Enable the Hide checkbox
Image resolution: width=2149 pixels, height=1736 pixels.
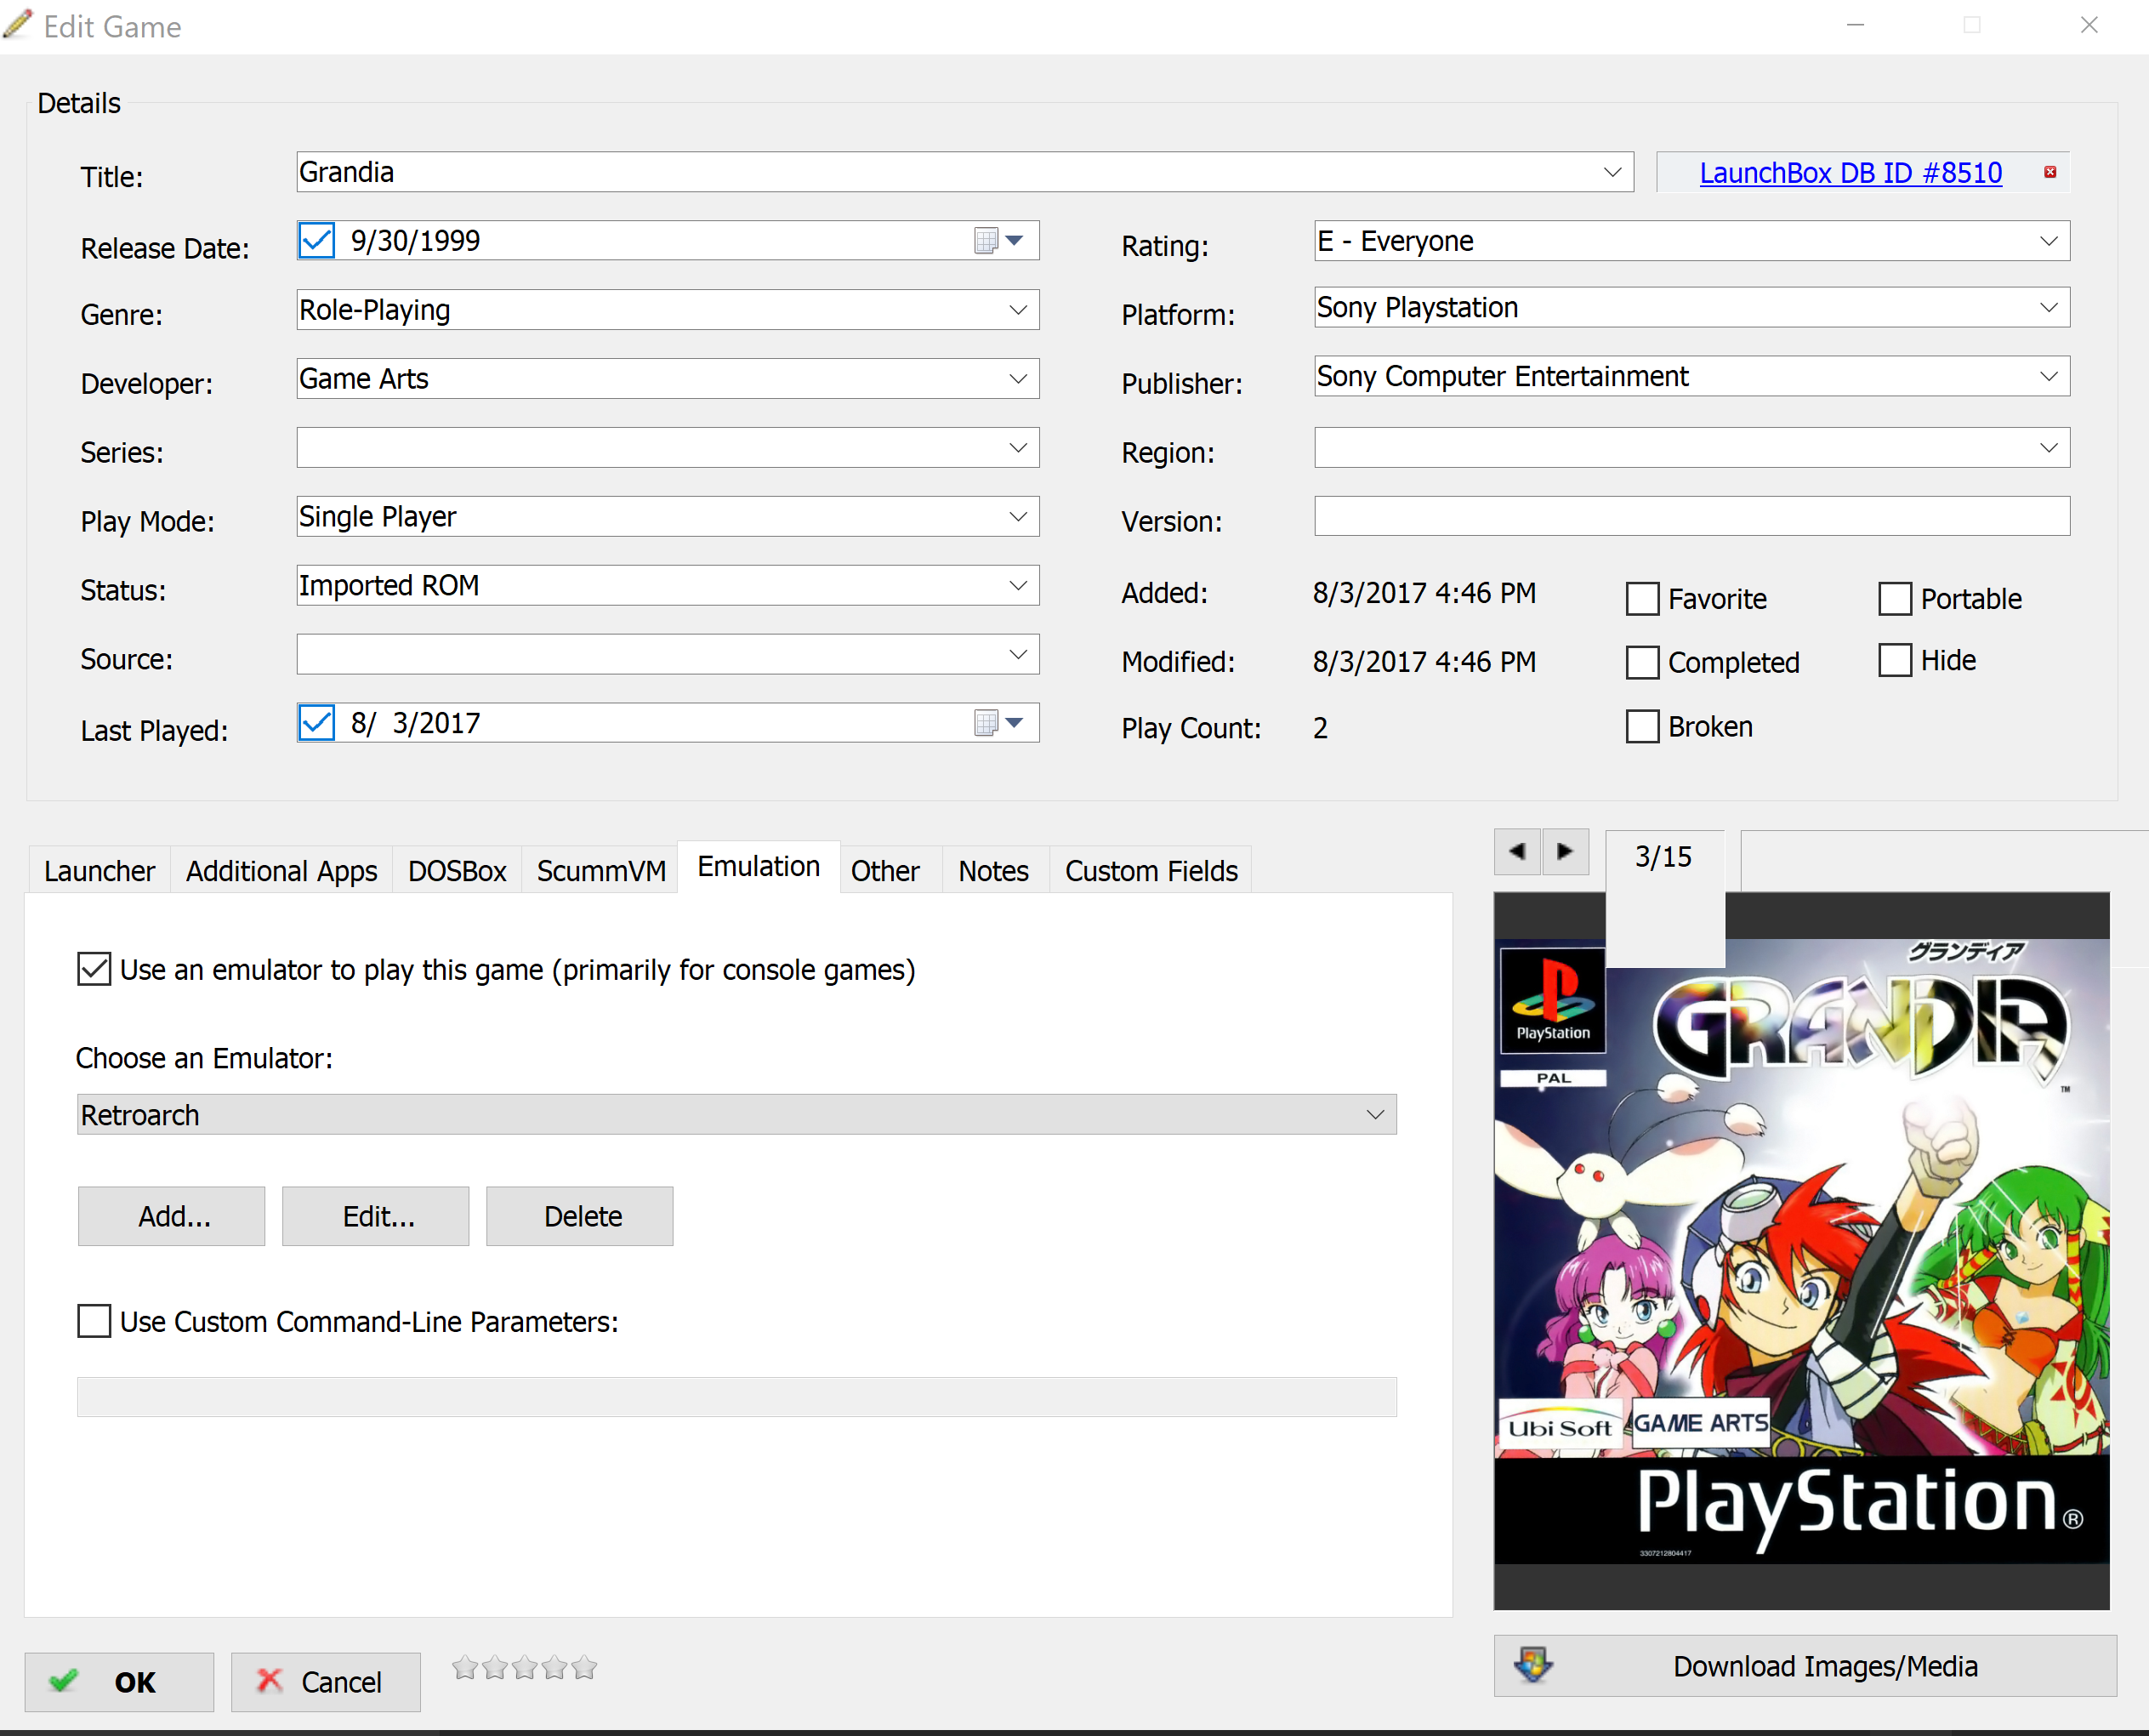pyautogui.click(x=1895, y=660)
